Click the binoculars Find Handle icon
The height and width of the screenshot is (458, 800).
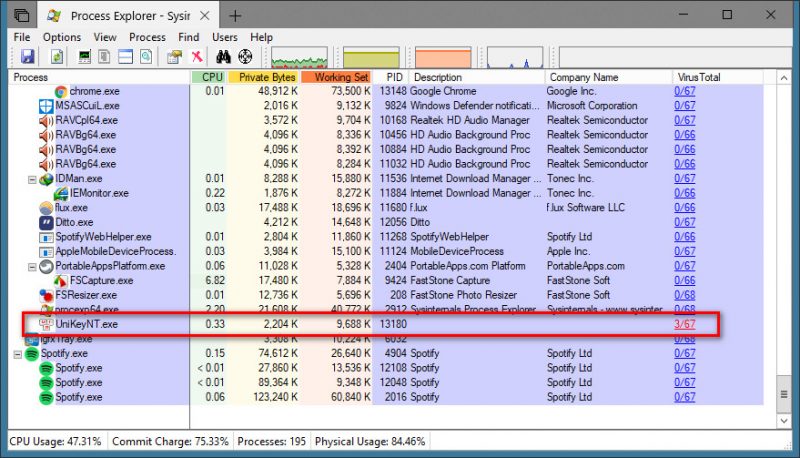point(223,56)
